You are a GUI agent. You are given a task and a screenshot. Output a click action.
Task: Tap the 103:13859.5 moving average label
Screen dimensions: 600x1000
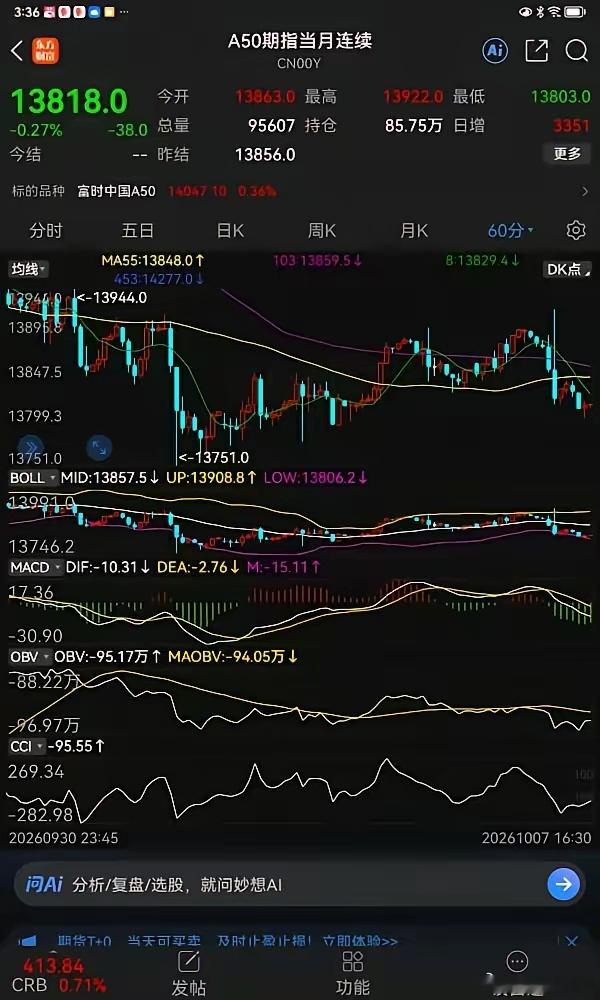click(x=318, y=260)
